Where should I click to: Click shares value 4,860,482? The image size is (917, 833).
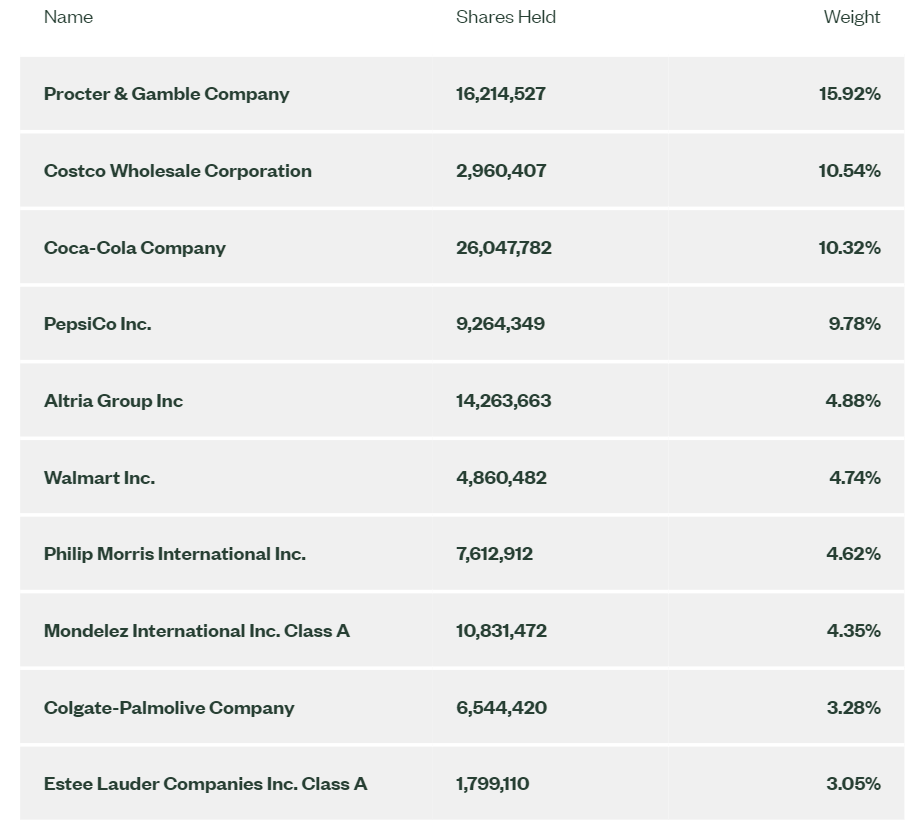click(501, 478)
